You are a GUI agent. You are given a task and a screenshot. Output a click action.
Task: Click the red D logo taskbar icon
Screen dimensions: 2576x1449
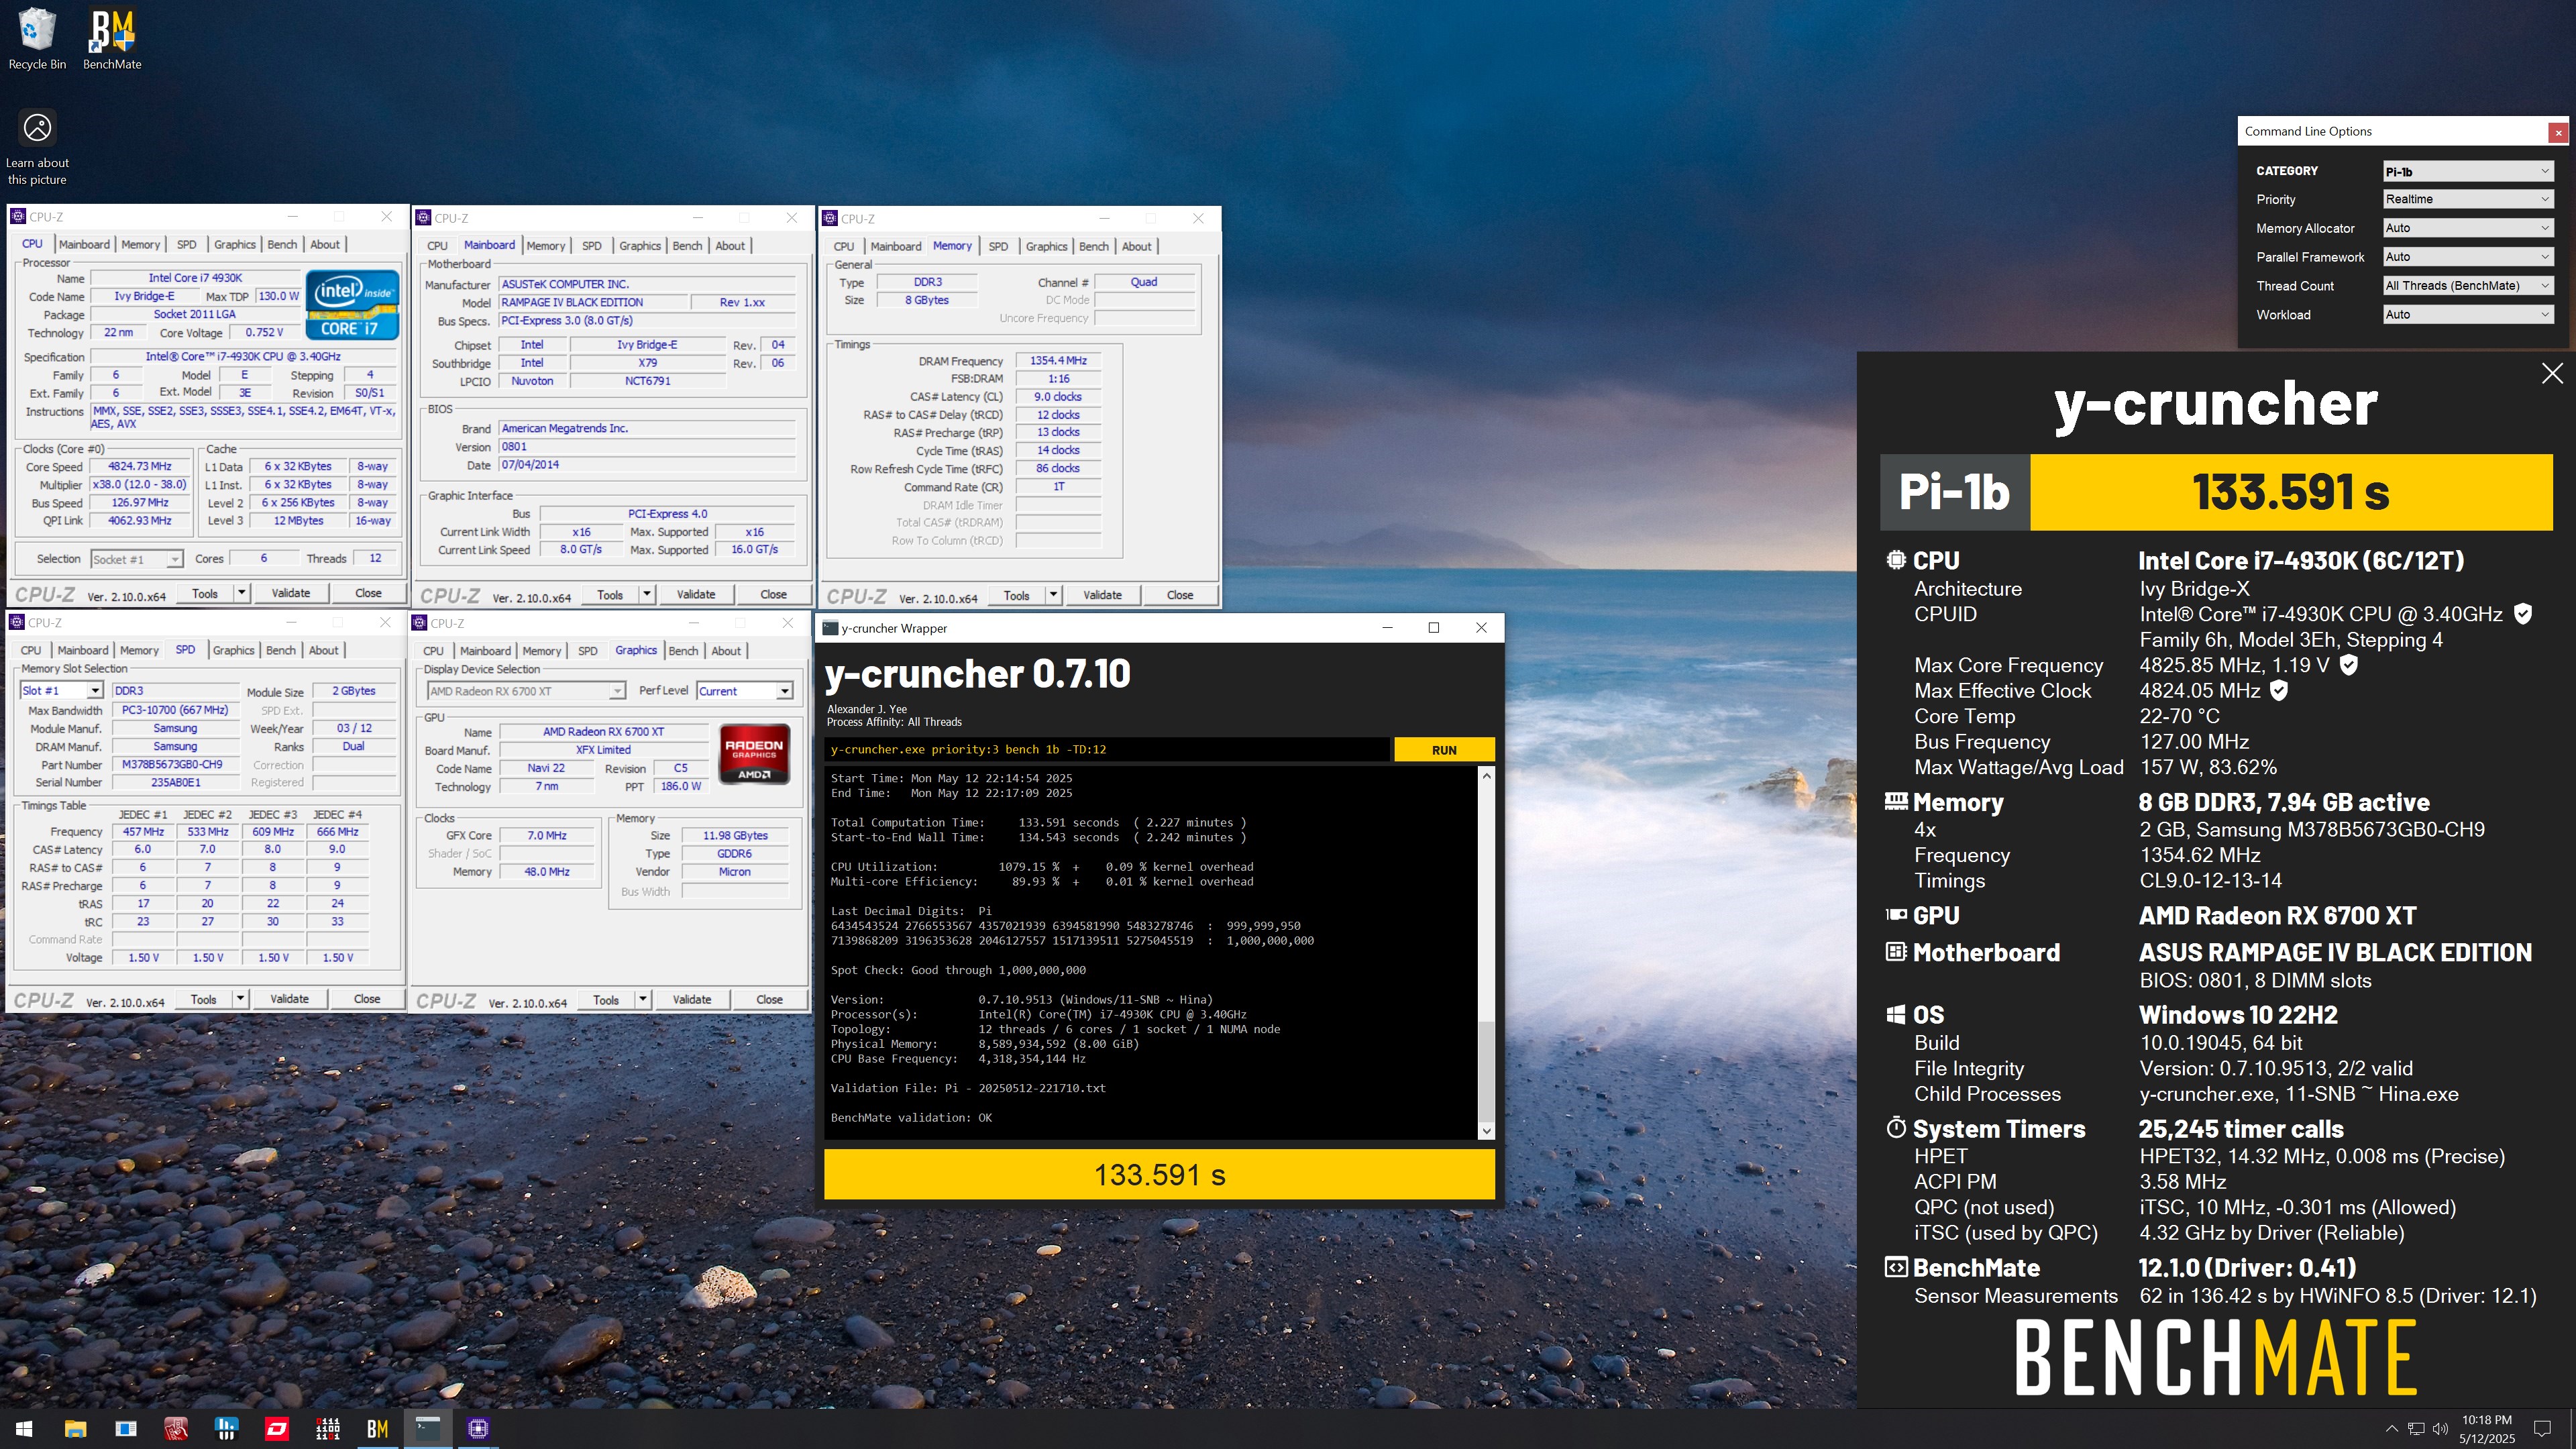click(277, 1429)
